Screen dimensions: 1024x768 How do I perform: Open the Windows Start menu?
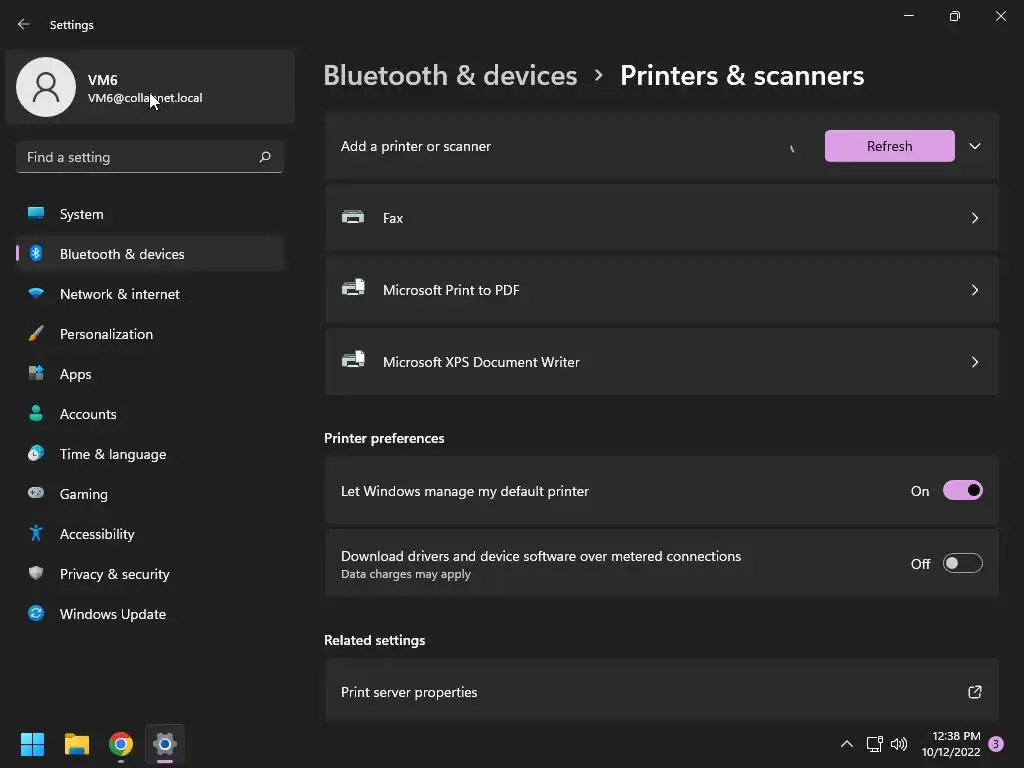tap(33, 744)
